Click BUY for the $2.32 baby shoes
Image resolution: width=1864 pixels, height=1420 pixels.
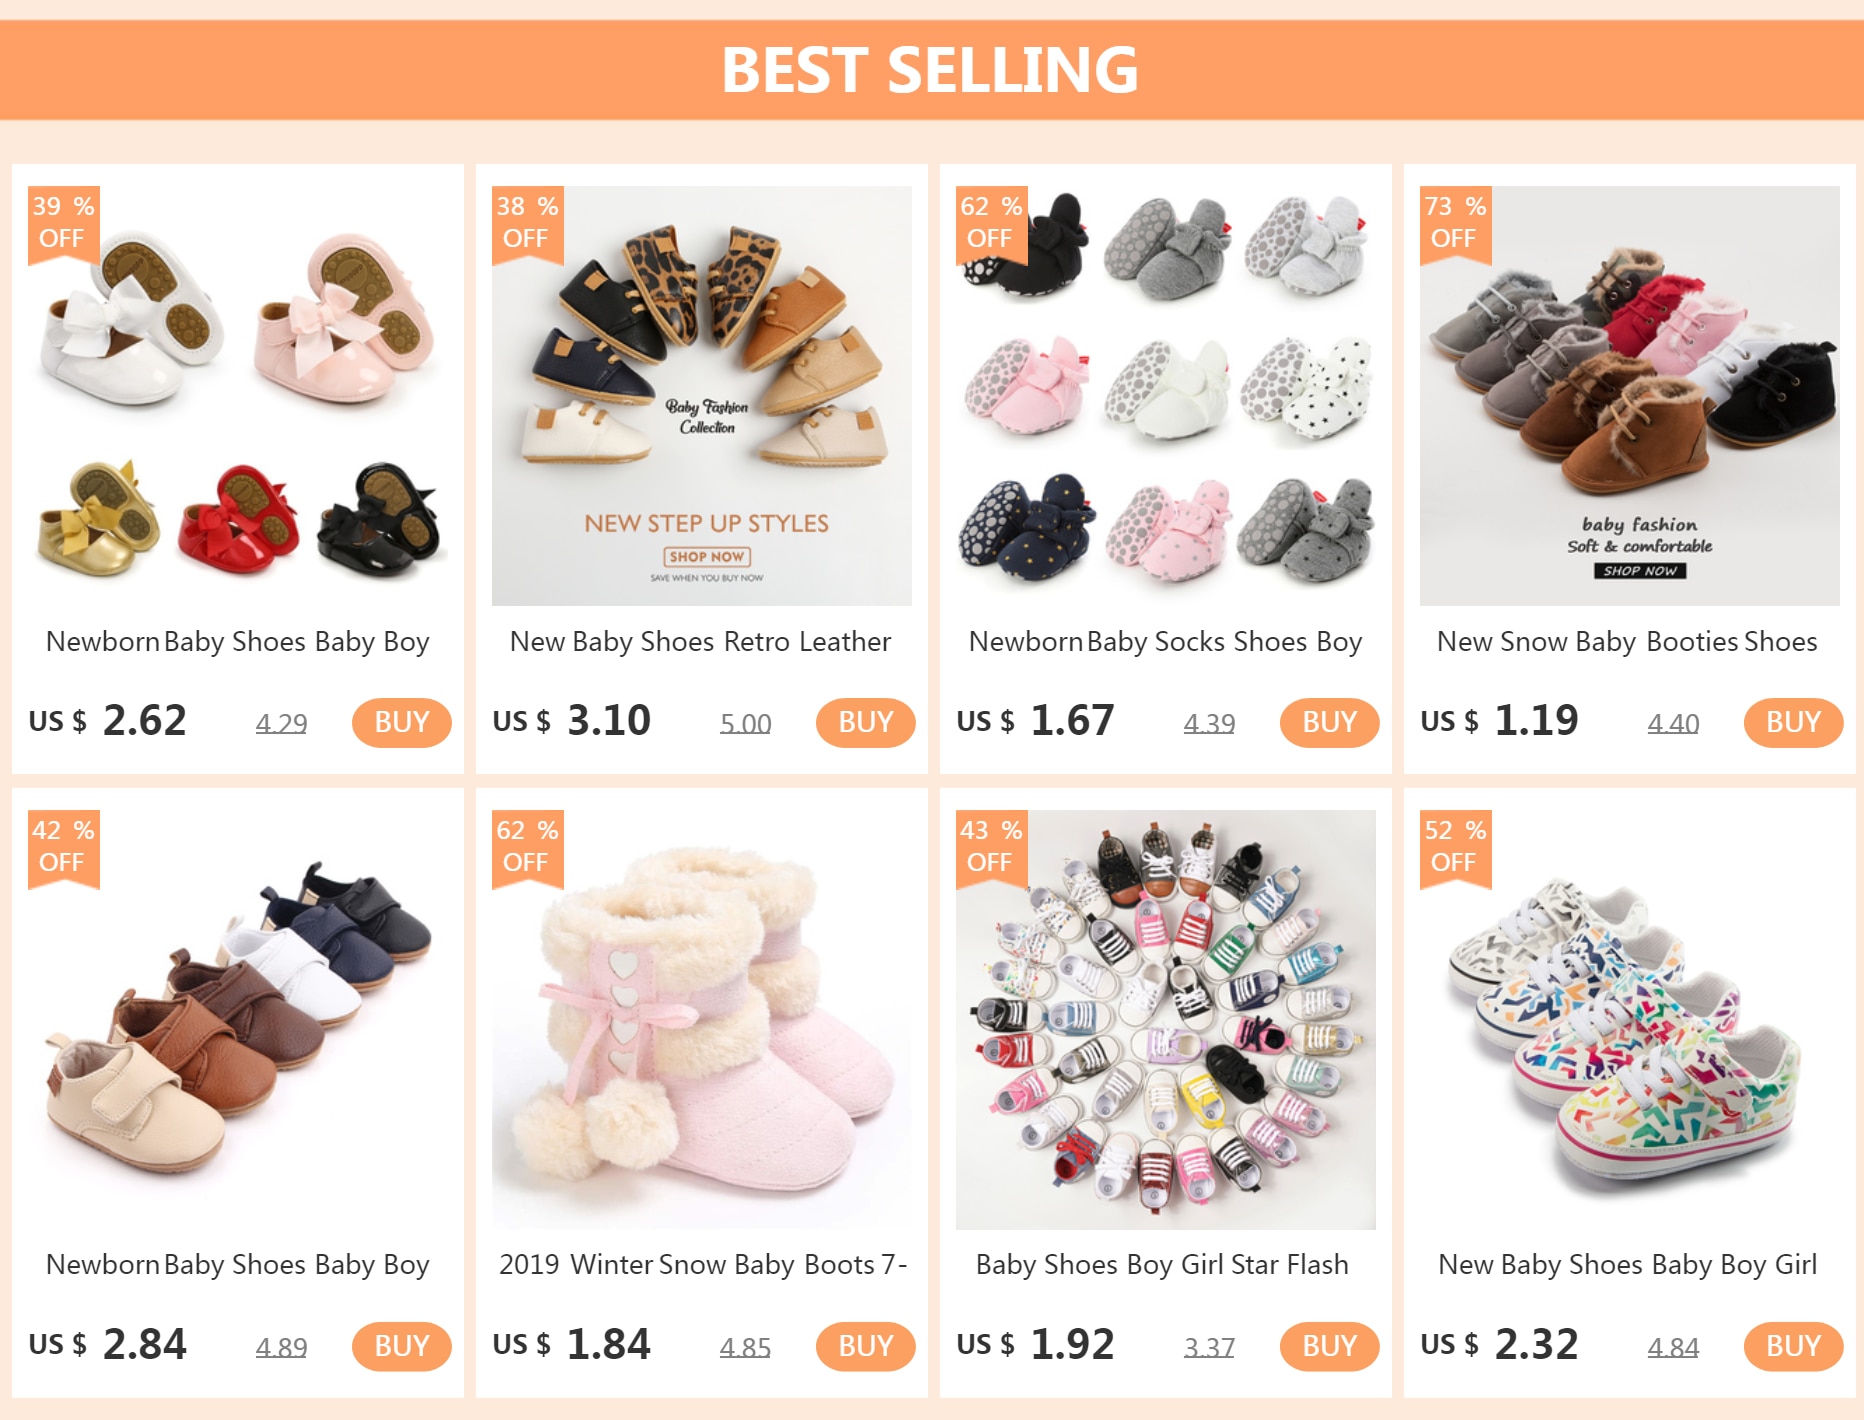click(1793, 1346)
